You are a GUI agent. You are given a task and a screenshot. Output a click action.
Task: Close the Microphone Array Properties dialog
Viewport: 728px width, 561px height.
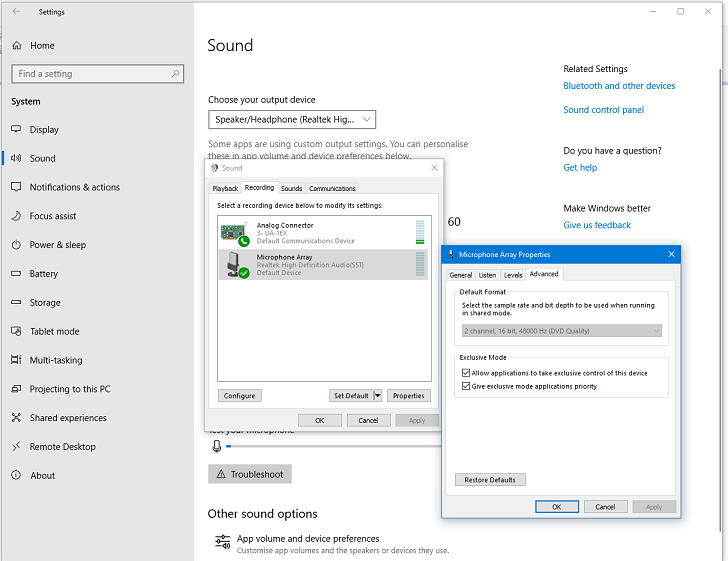tap(671, 254)
